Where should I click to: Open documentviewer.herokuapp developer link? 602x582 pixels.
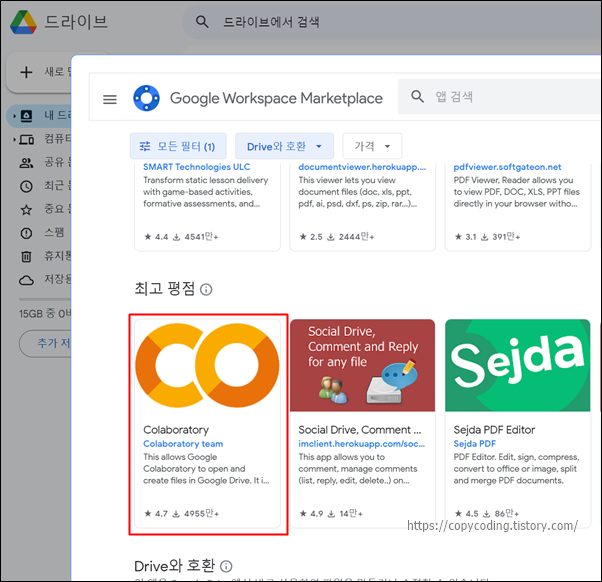362,167
